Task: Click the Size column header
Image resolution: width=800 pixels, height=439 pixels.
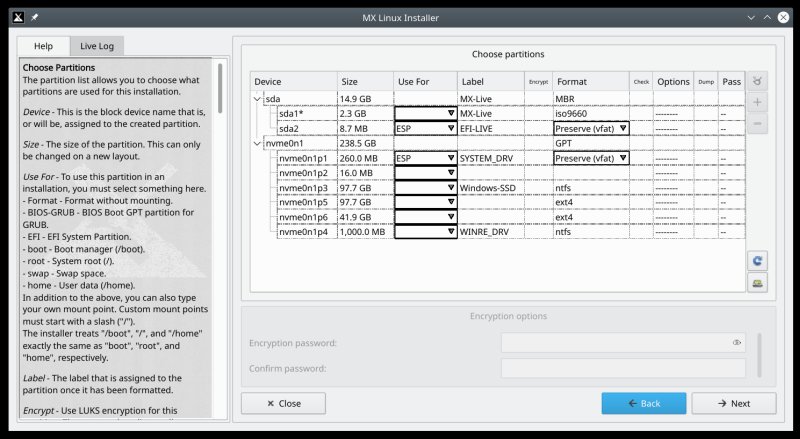Action: 365,82
